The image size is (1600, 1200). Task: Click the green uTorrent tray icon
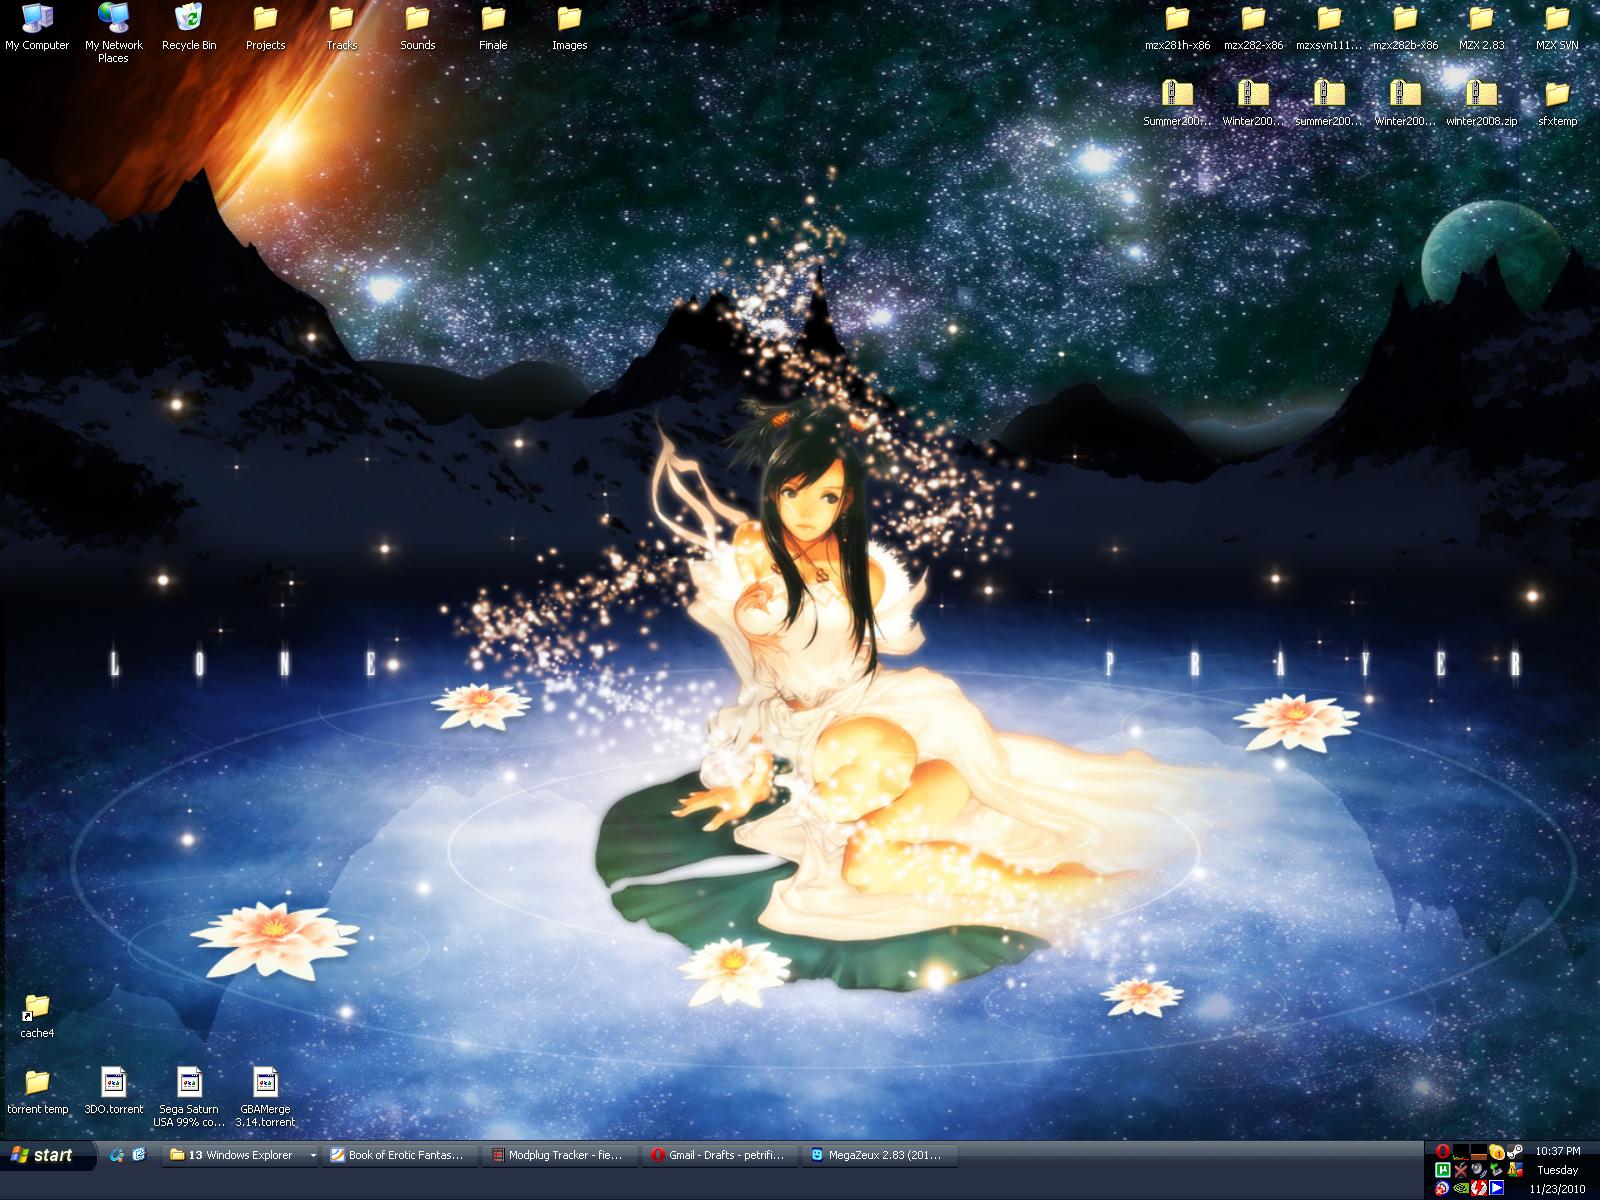pos(1443,1170)
